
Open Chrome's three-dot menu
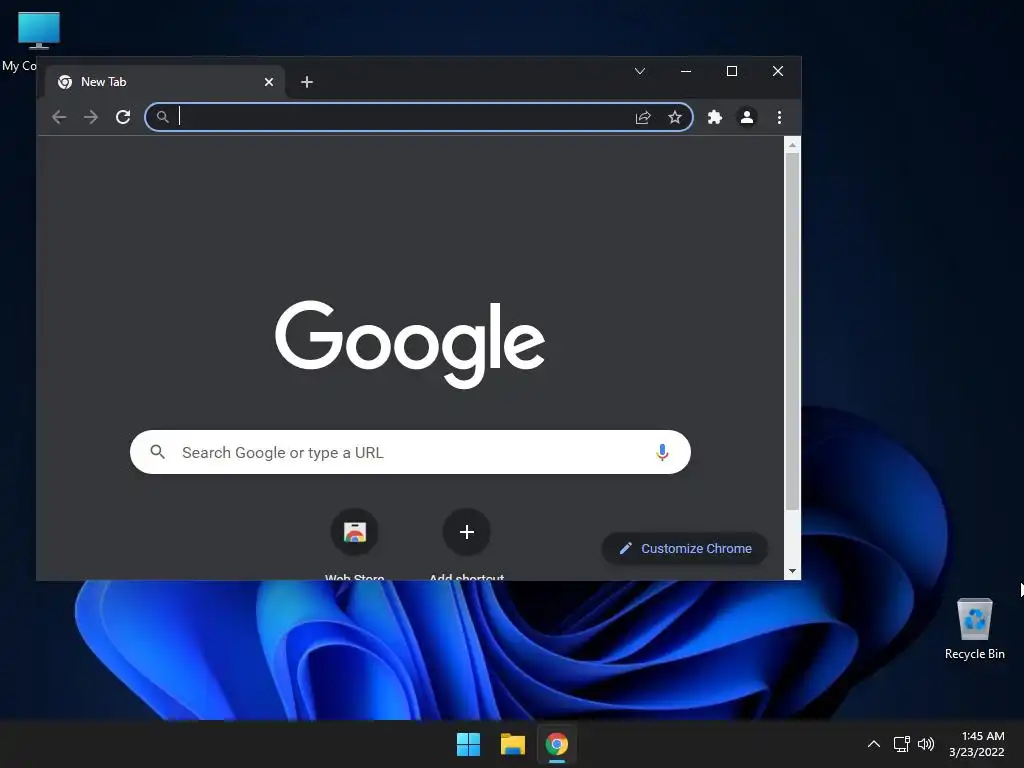[779, 117]
